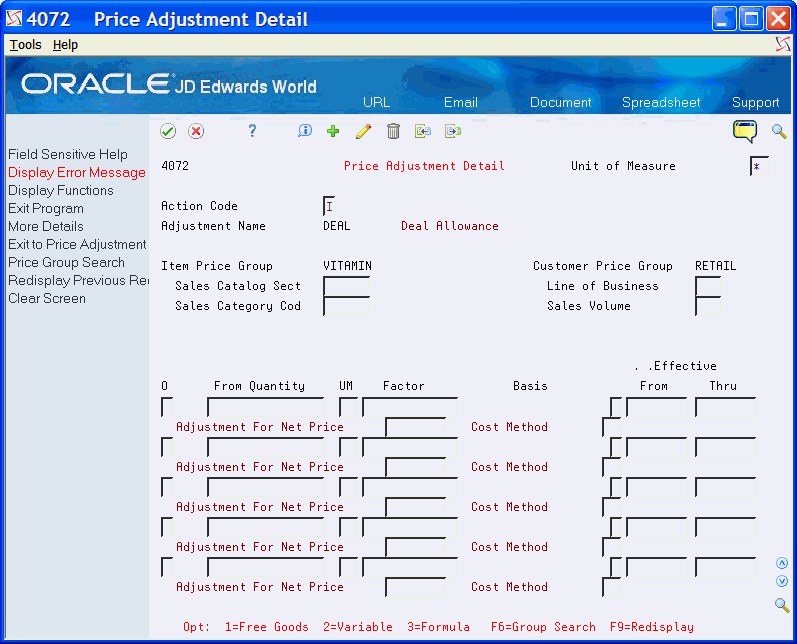Open the yellow chat bubble icon
This screenshot has height=644, width=797.
[745, 131]
